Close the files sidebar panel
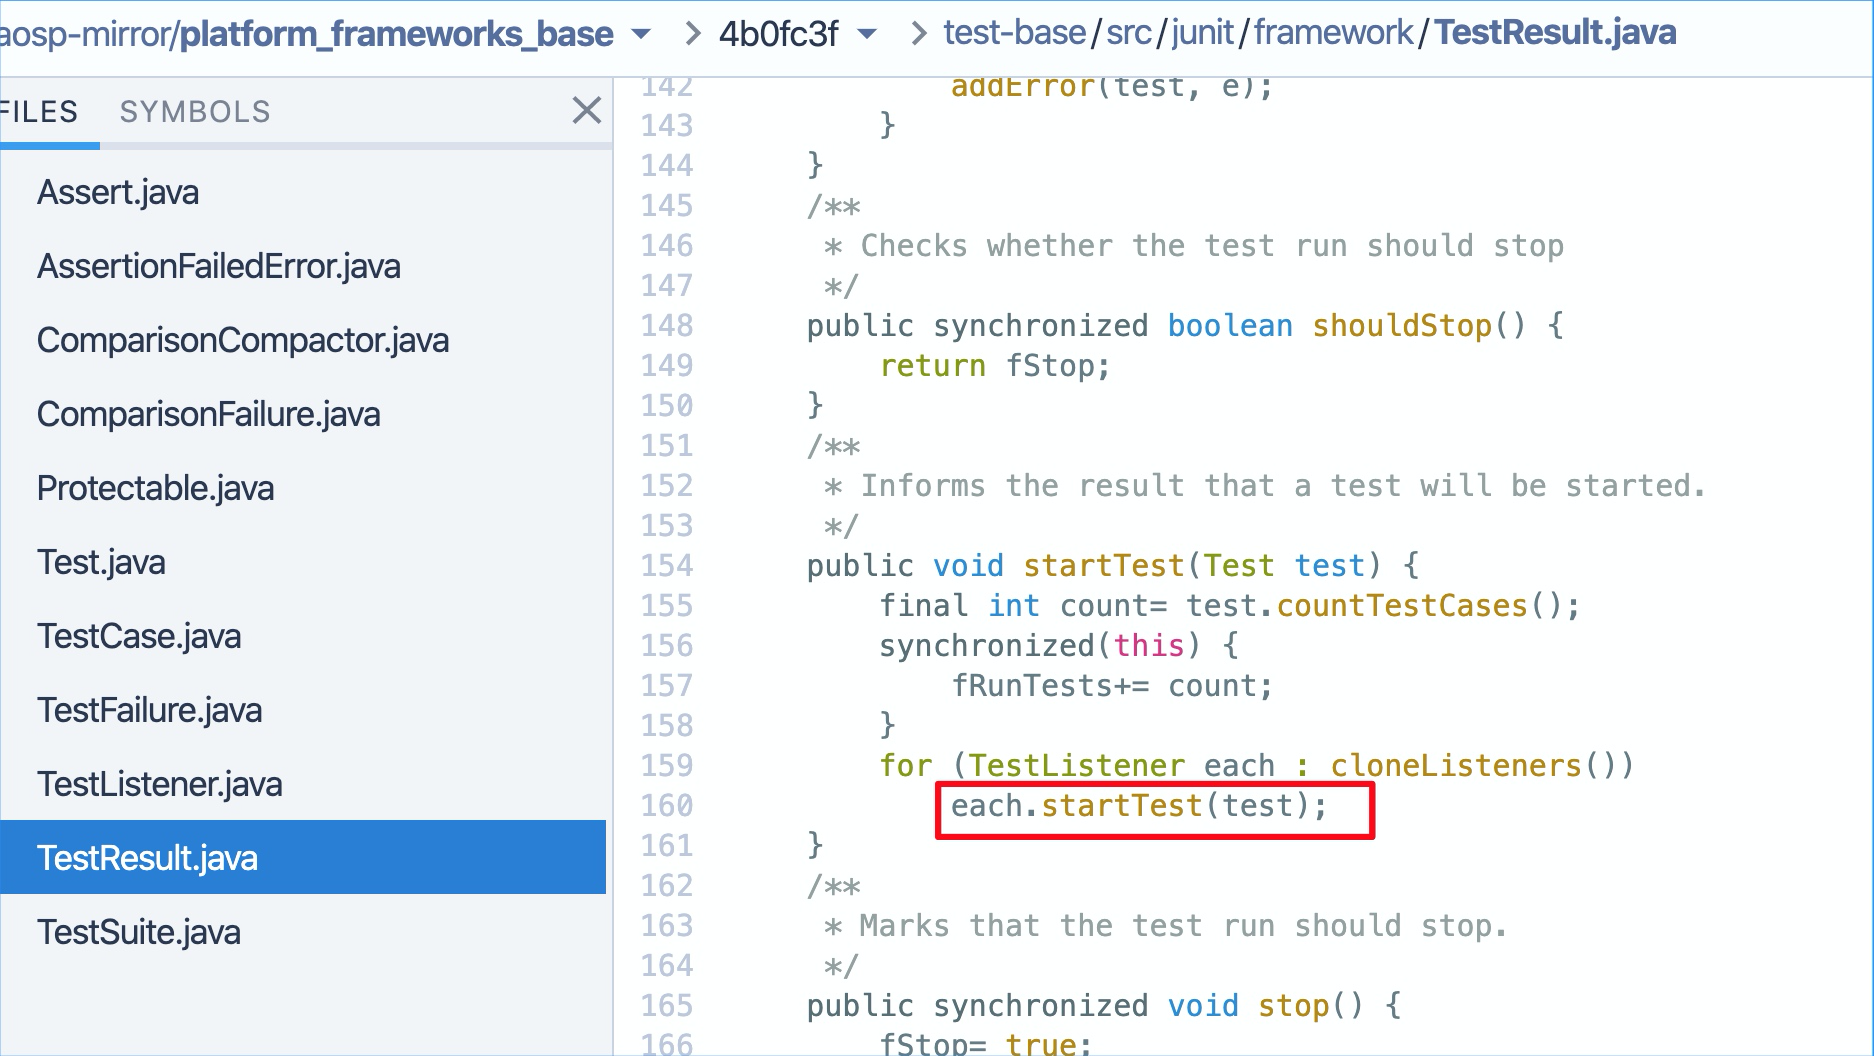The height and width of the screenshot is (1056, 1874). click(587, 110)
